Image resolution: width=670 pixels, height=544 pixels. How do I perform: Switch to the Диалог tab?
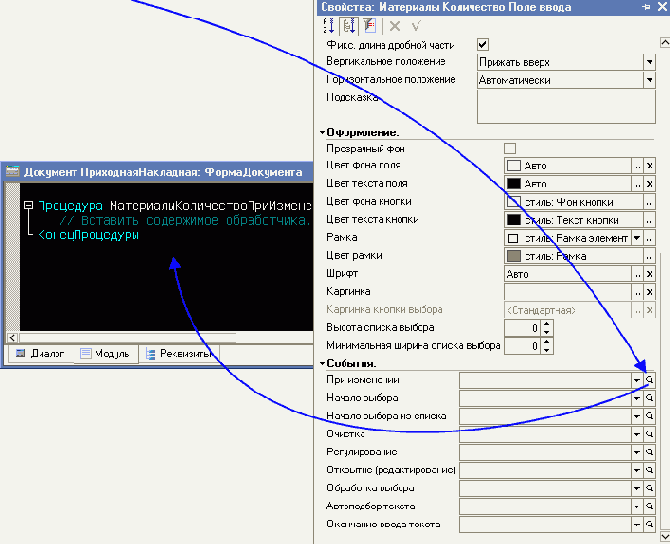coord(40,353)
